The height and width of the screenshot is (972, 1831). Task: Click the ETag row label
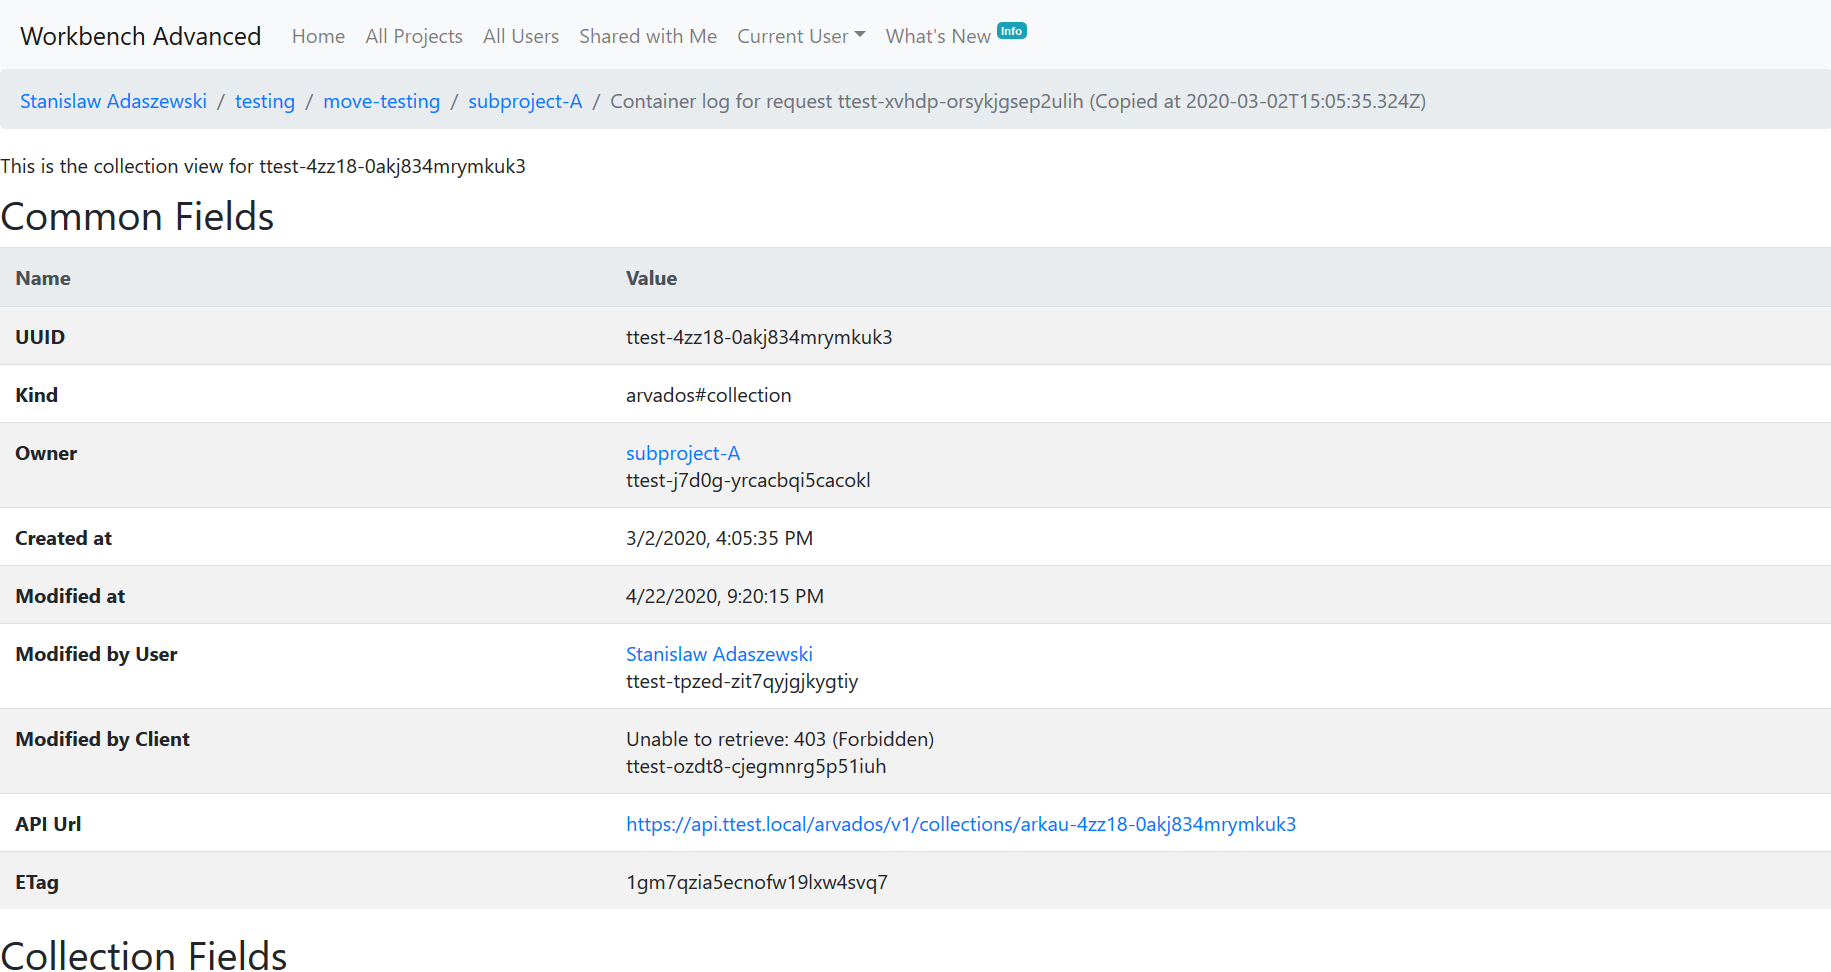(x=37, y=882)
